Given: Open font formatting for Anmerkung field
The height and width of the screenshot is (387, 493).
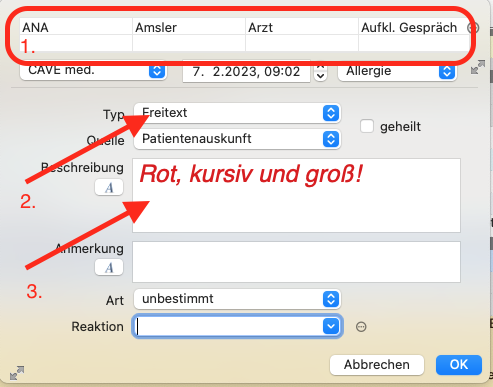Looking at the screenshot, I should tap(109, 267).
